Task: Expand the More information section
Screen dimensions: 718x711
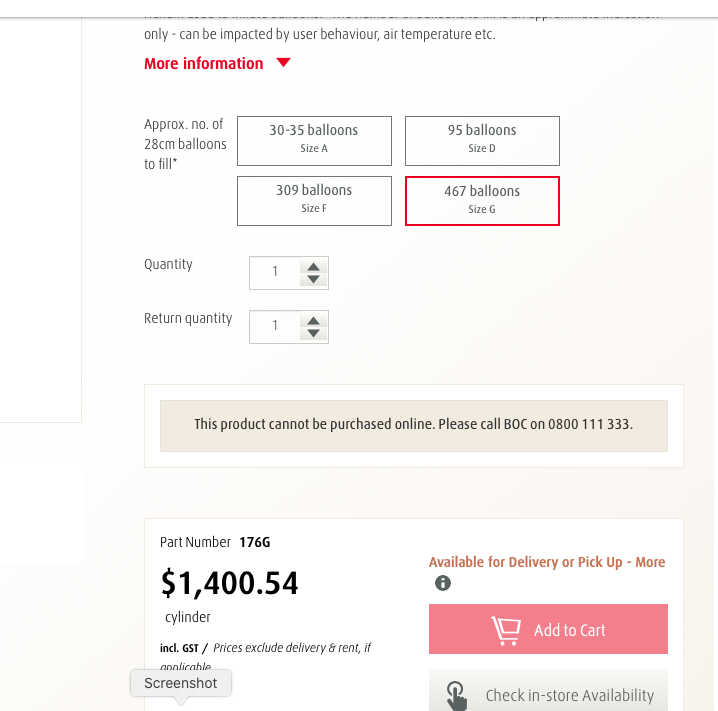Action: click(x=204, y=63)
